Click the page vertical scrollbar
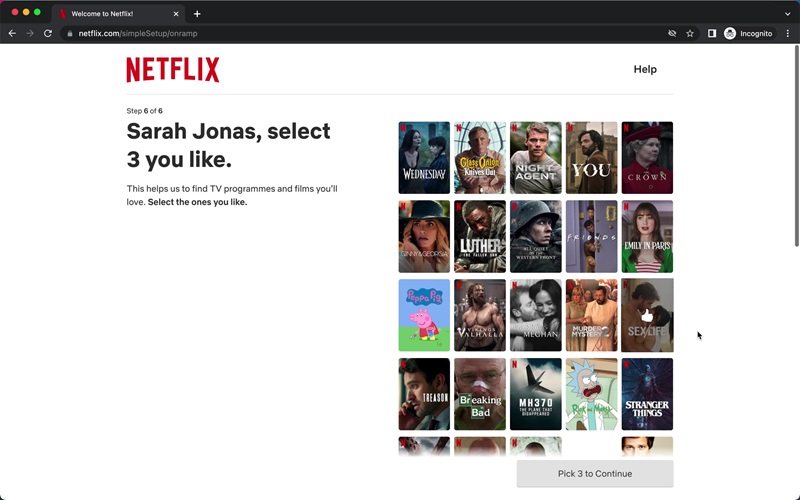Viewport: 800px width, 500px height. 796,145
